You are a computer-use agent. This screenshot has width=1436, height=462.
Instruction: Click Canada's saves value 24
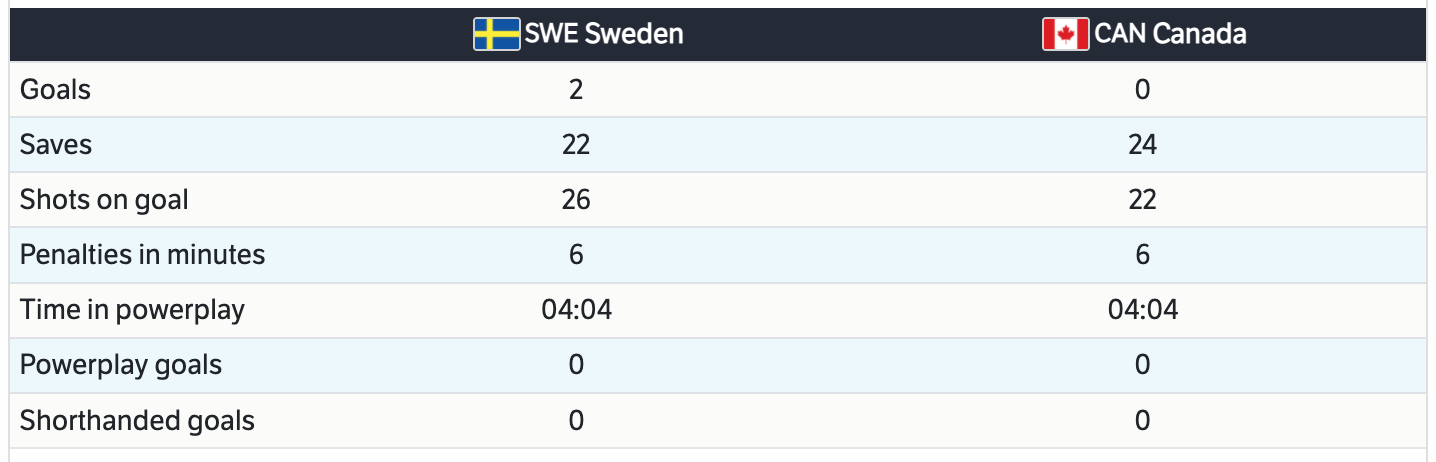(x=1143, y=145)
